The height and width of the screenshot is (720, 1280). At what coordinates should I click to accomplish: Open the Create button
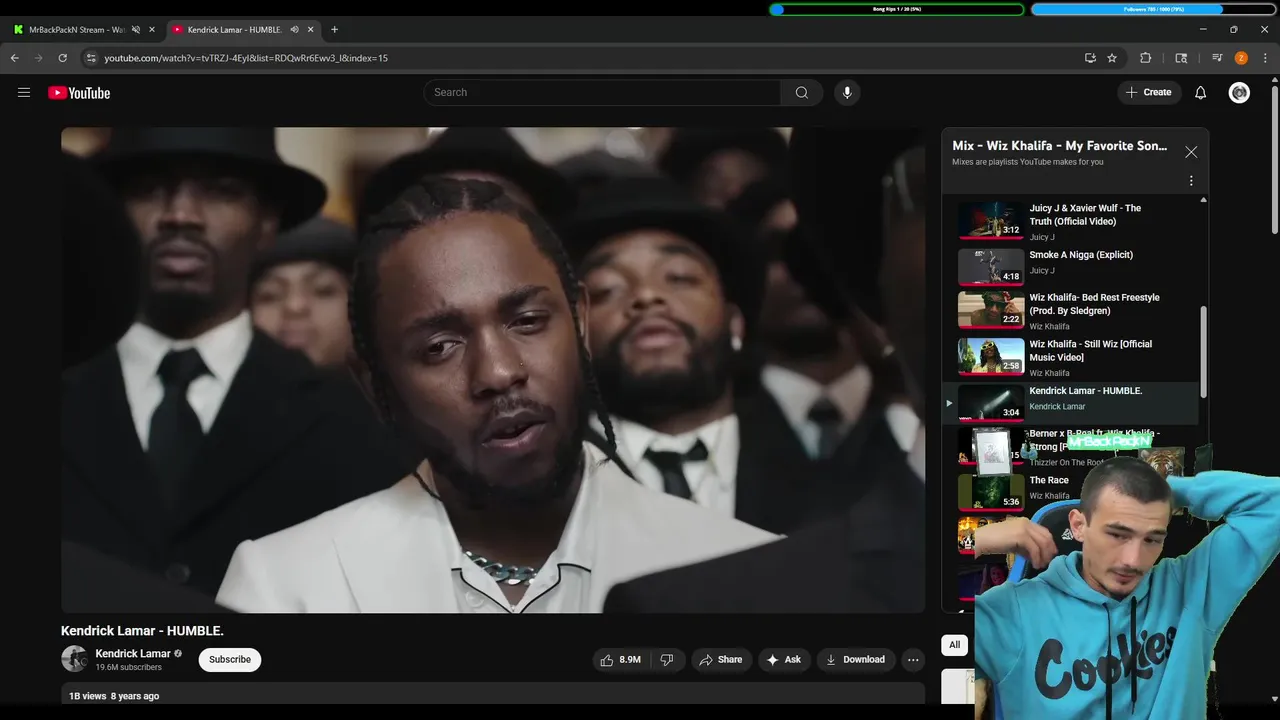pos(1148,93)
